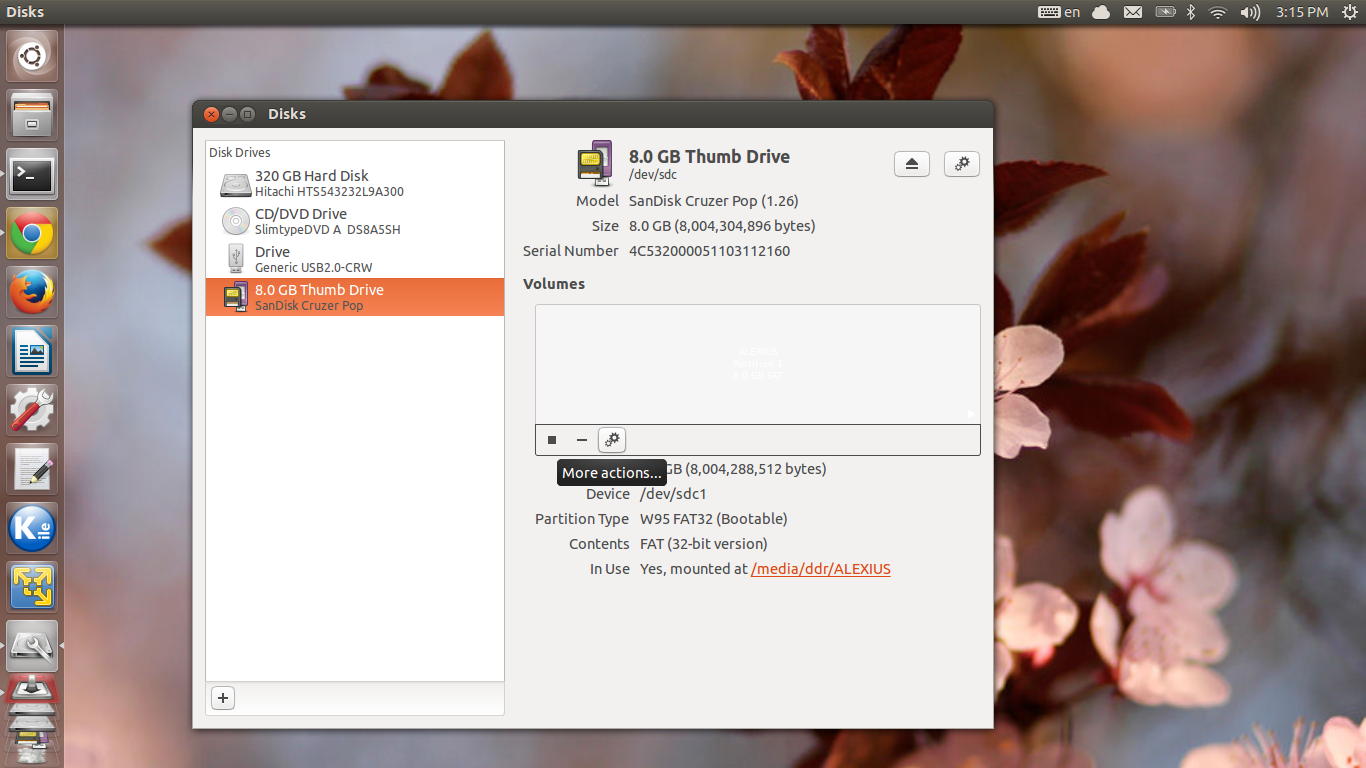Open More actions for the partition
This screenshot has width=1366, height=768.
pos(611,440)
